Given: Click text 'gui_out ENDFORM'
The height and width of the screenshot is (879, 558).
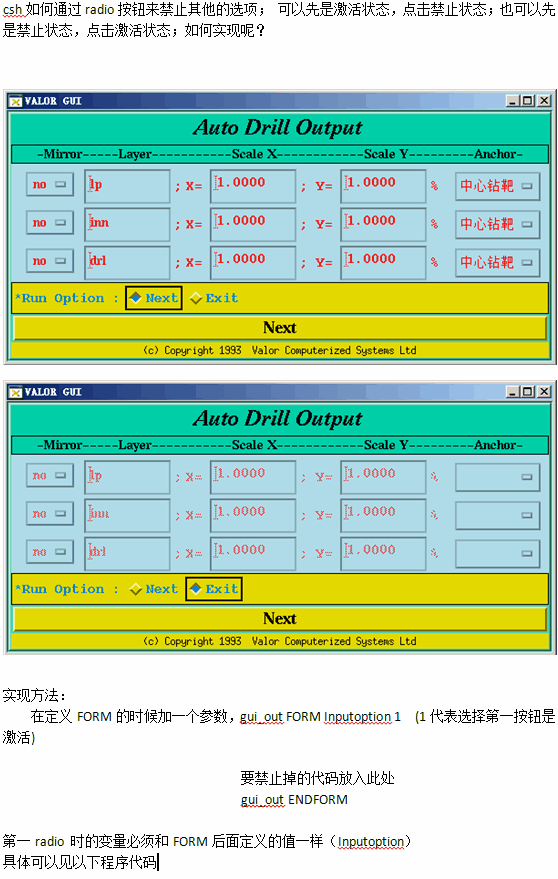Looking at the screenshot, I should [x=294, y=799].
